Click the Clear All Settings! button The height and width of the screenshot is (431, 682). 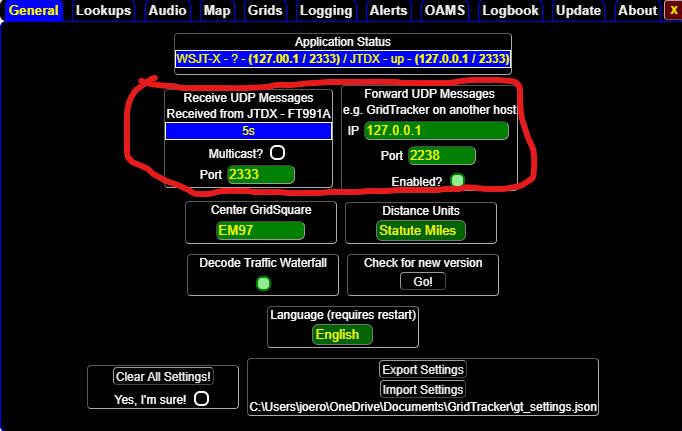[163, 377]
